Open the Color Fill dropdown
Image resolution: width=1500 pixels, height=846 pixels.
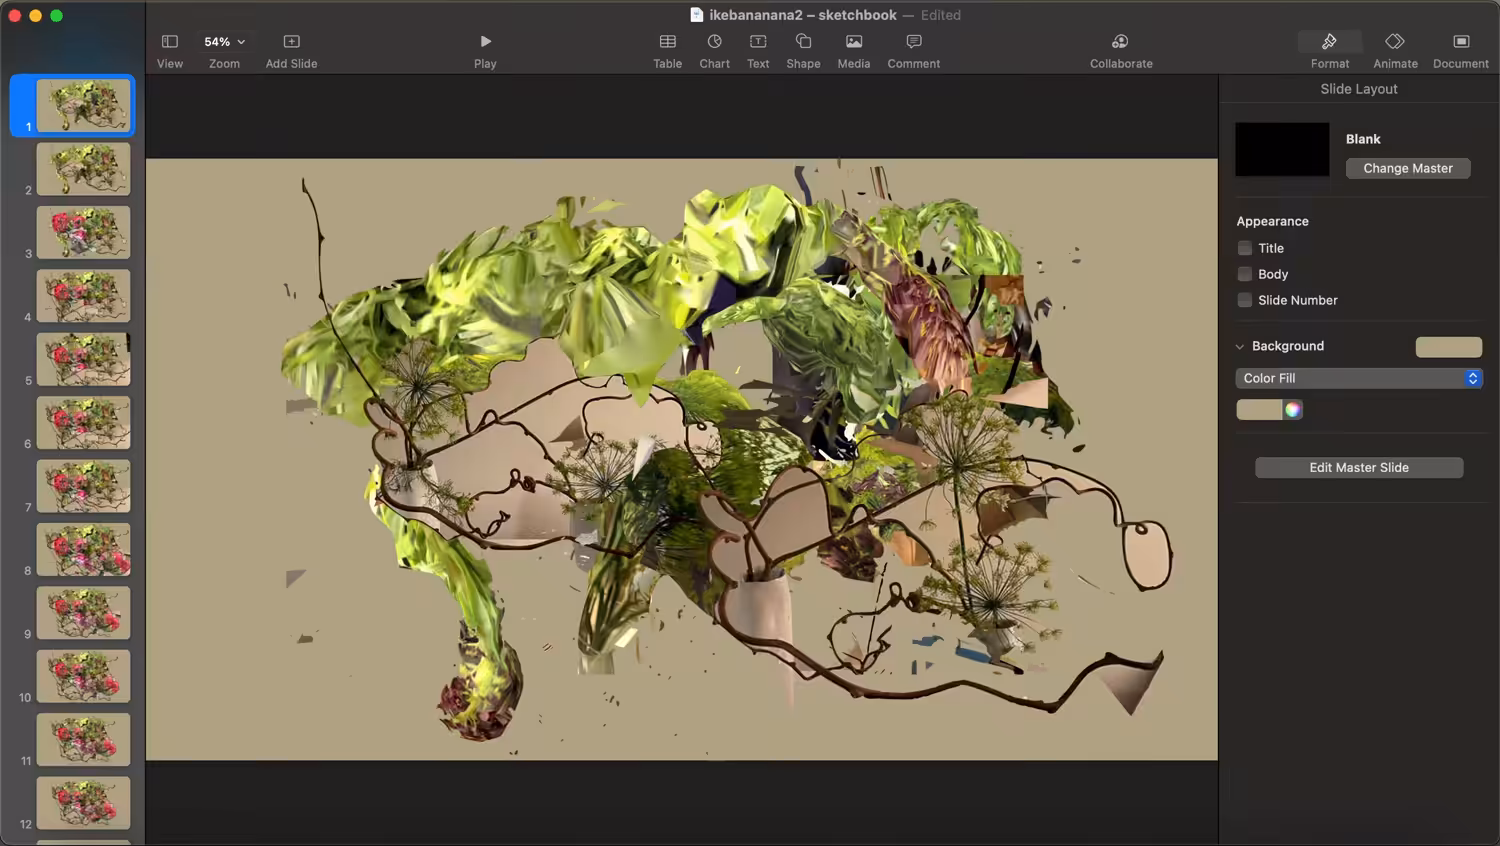(x=1359, y=378)
